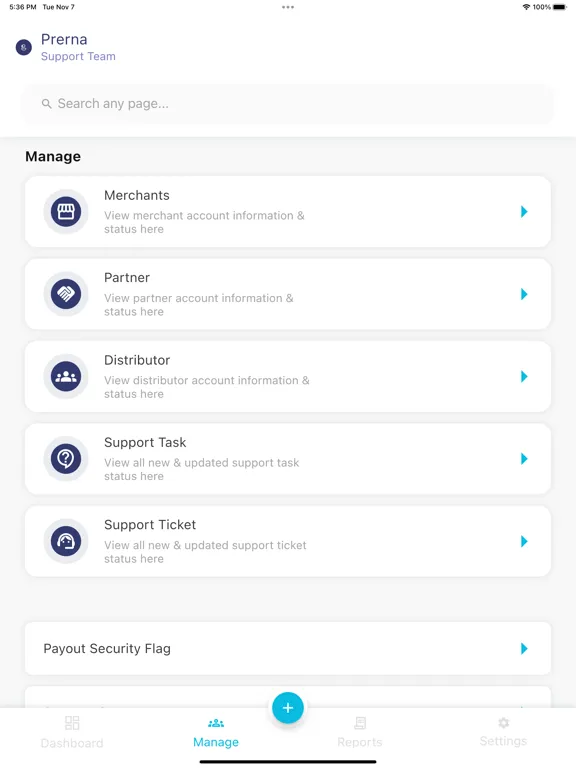Open the Support Ticket card title
Screen dimensions: 576x768
click(x=150, y=525)
